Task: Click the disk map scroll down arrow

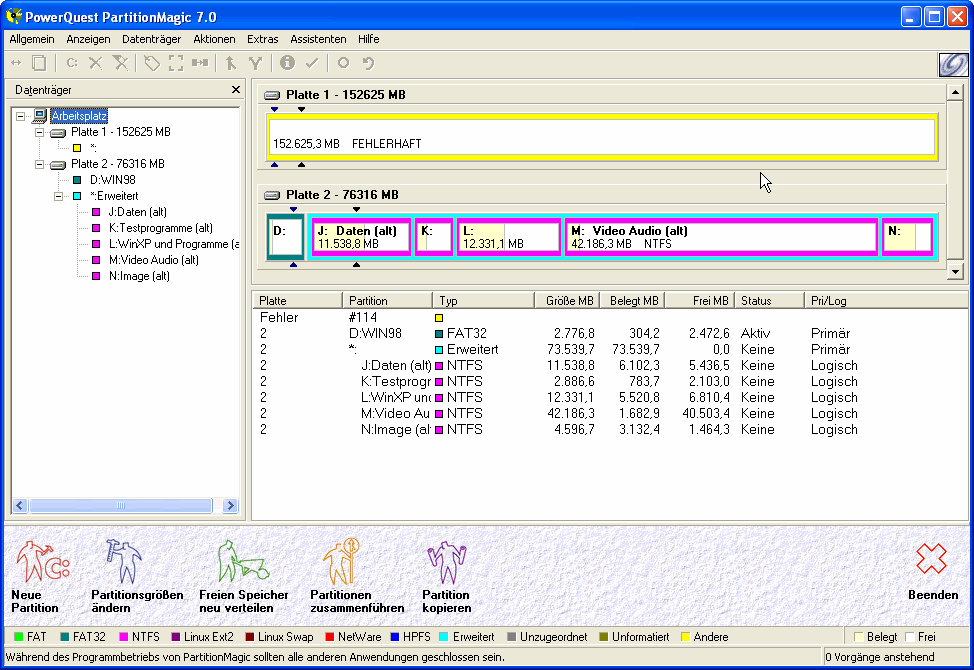Action: click(x=955, y=271)
